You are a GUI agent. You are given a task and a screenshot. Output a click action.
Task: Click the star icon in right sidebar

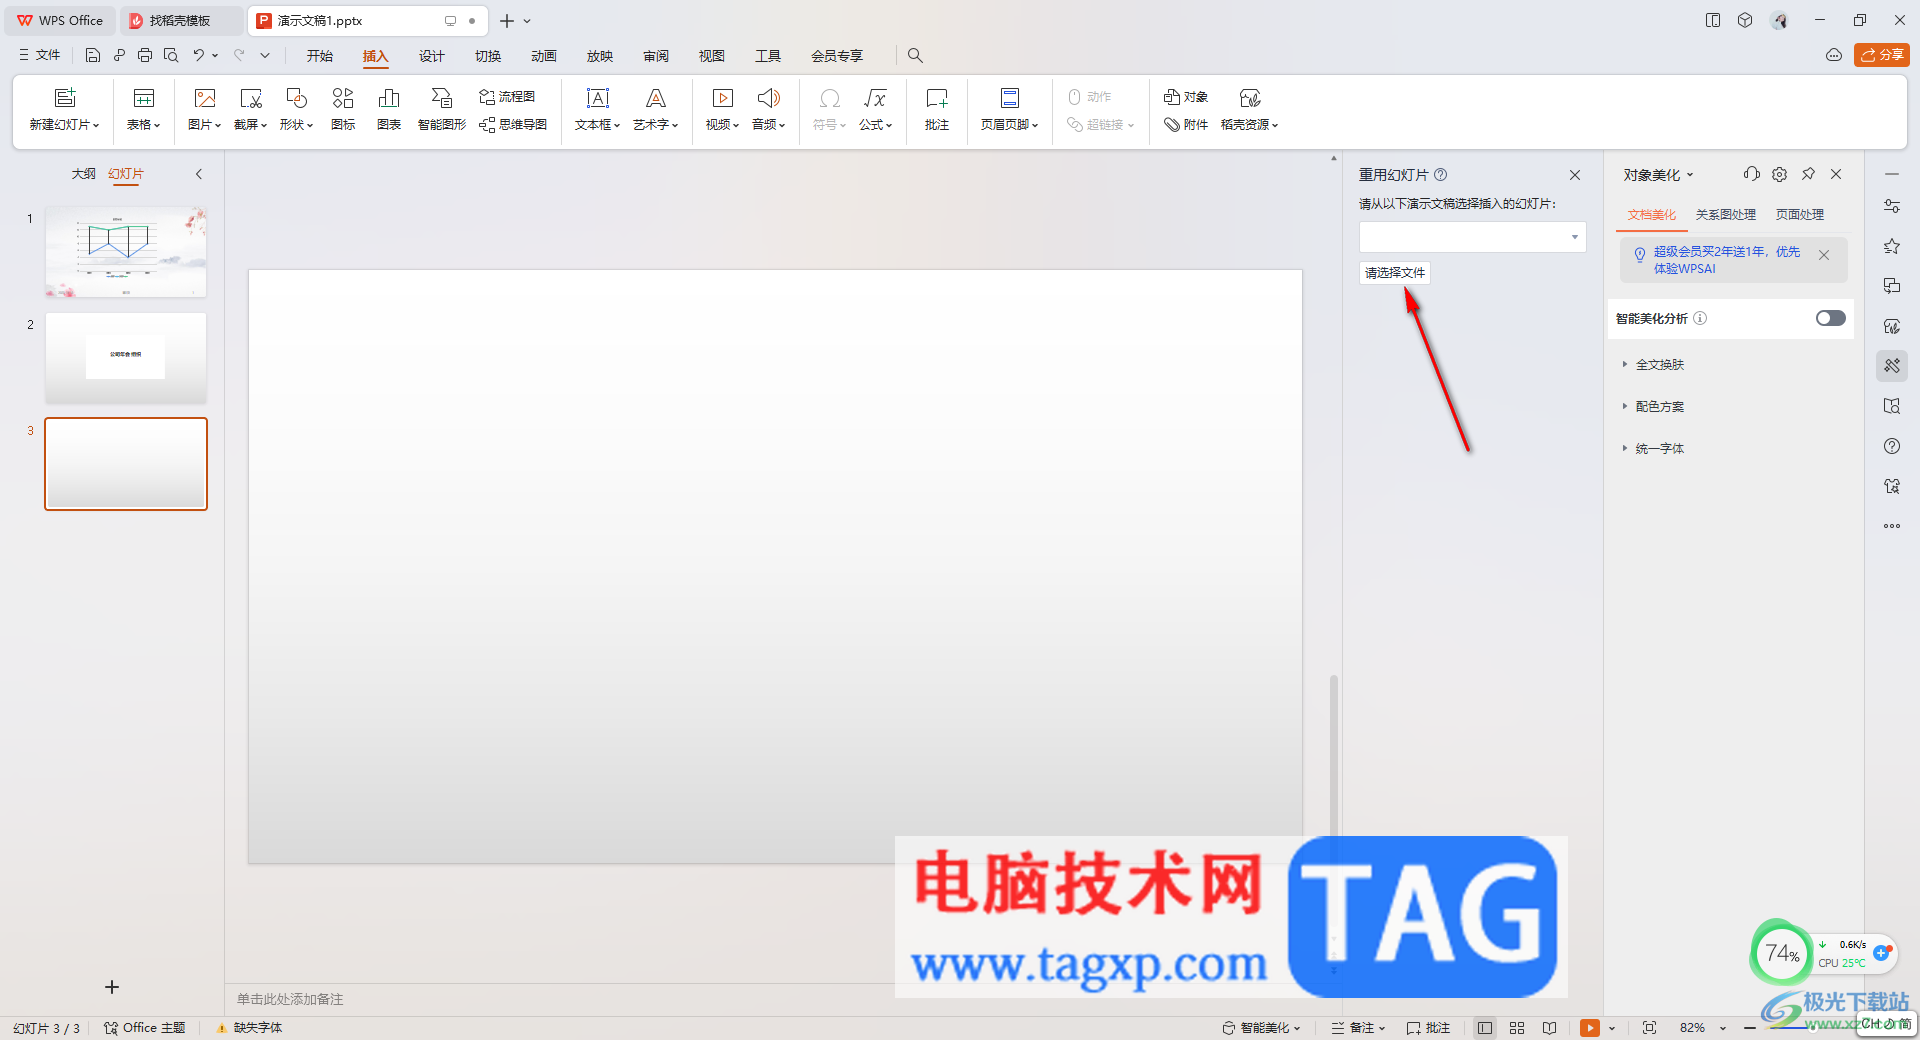coord(1892,246)
